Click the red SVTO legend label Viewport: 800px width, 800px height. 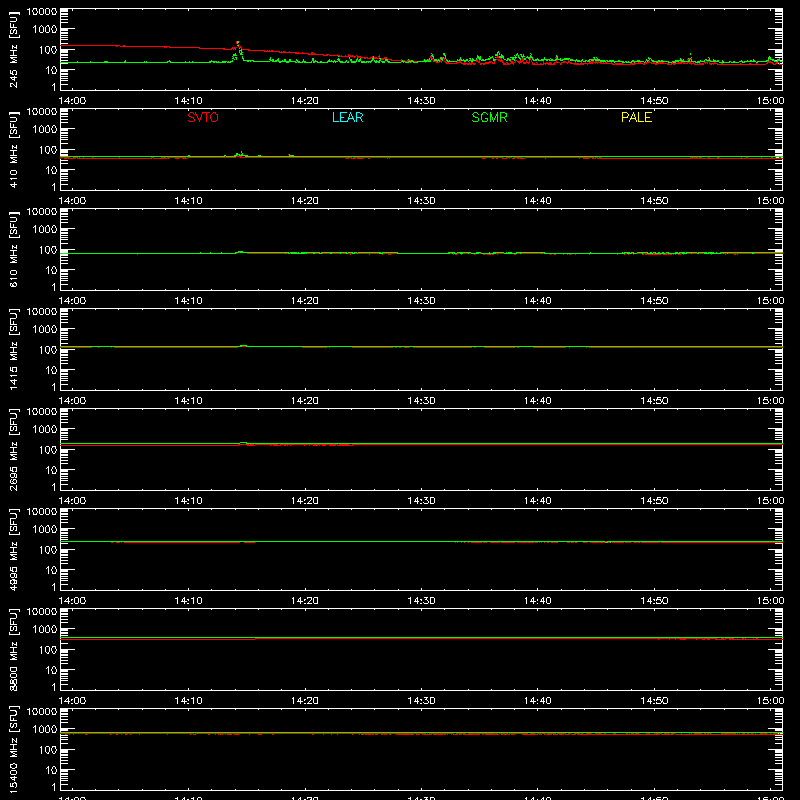pos(203,117)
